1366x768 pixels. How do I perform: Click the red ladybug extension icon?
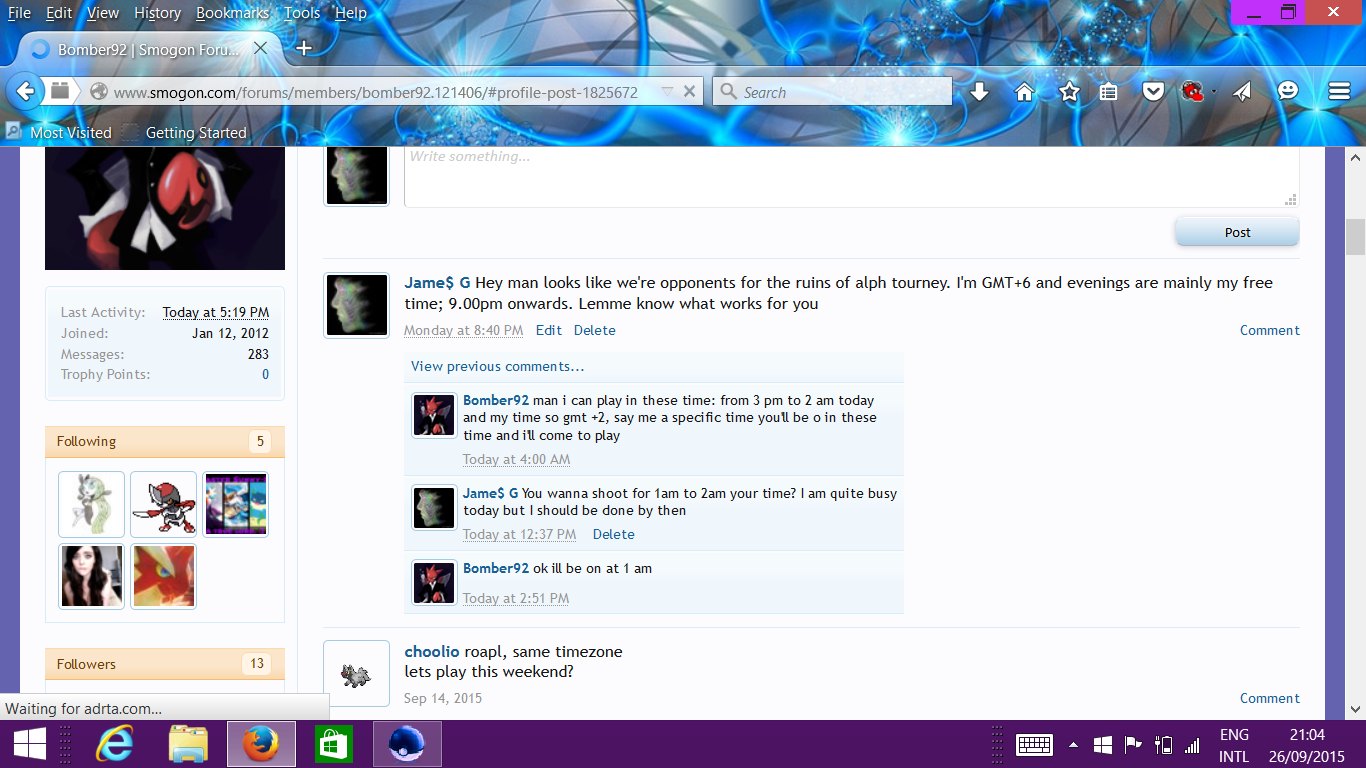tap(1192, 92)
